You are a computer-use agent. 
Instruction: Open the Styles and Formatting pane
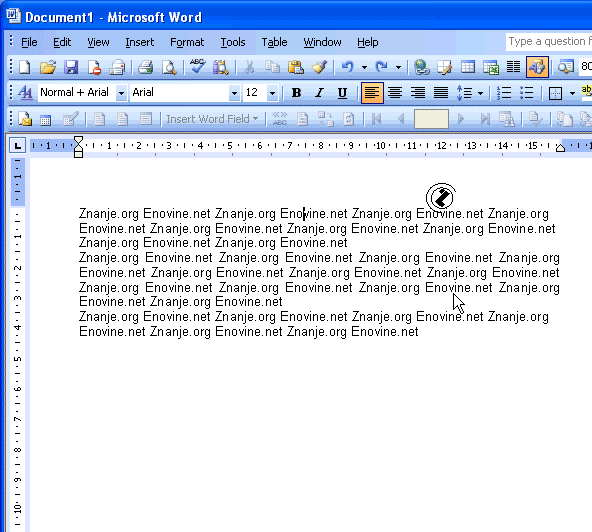(25, 93)
